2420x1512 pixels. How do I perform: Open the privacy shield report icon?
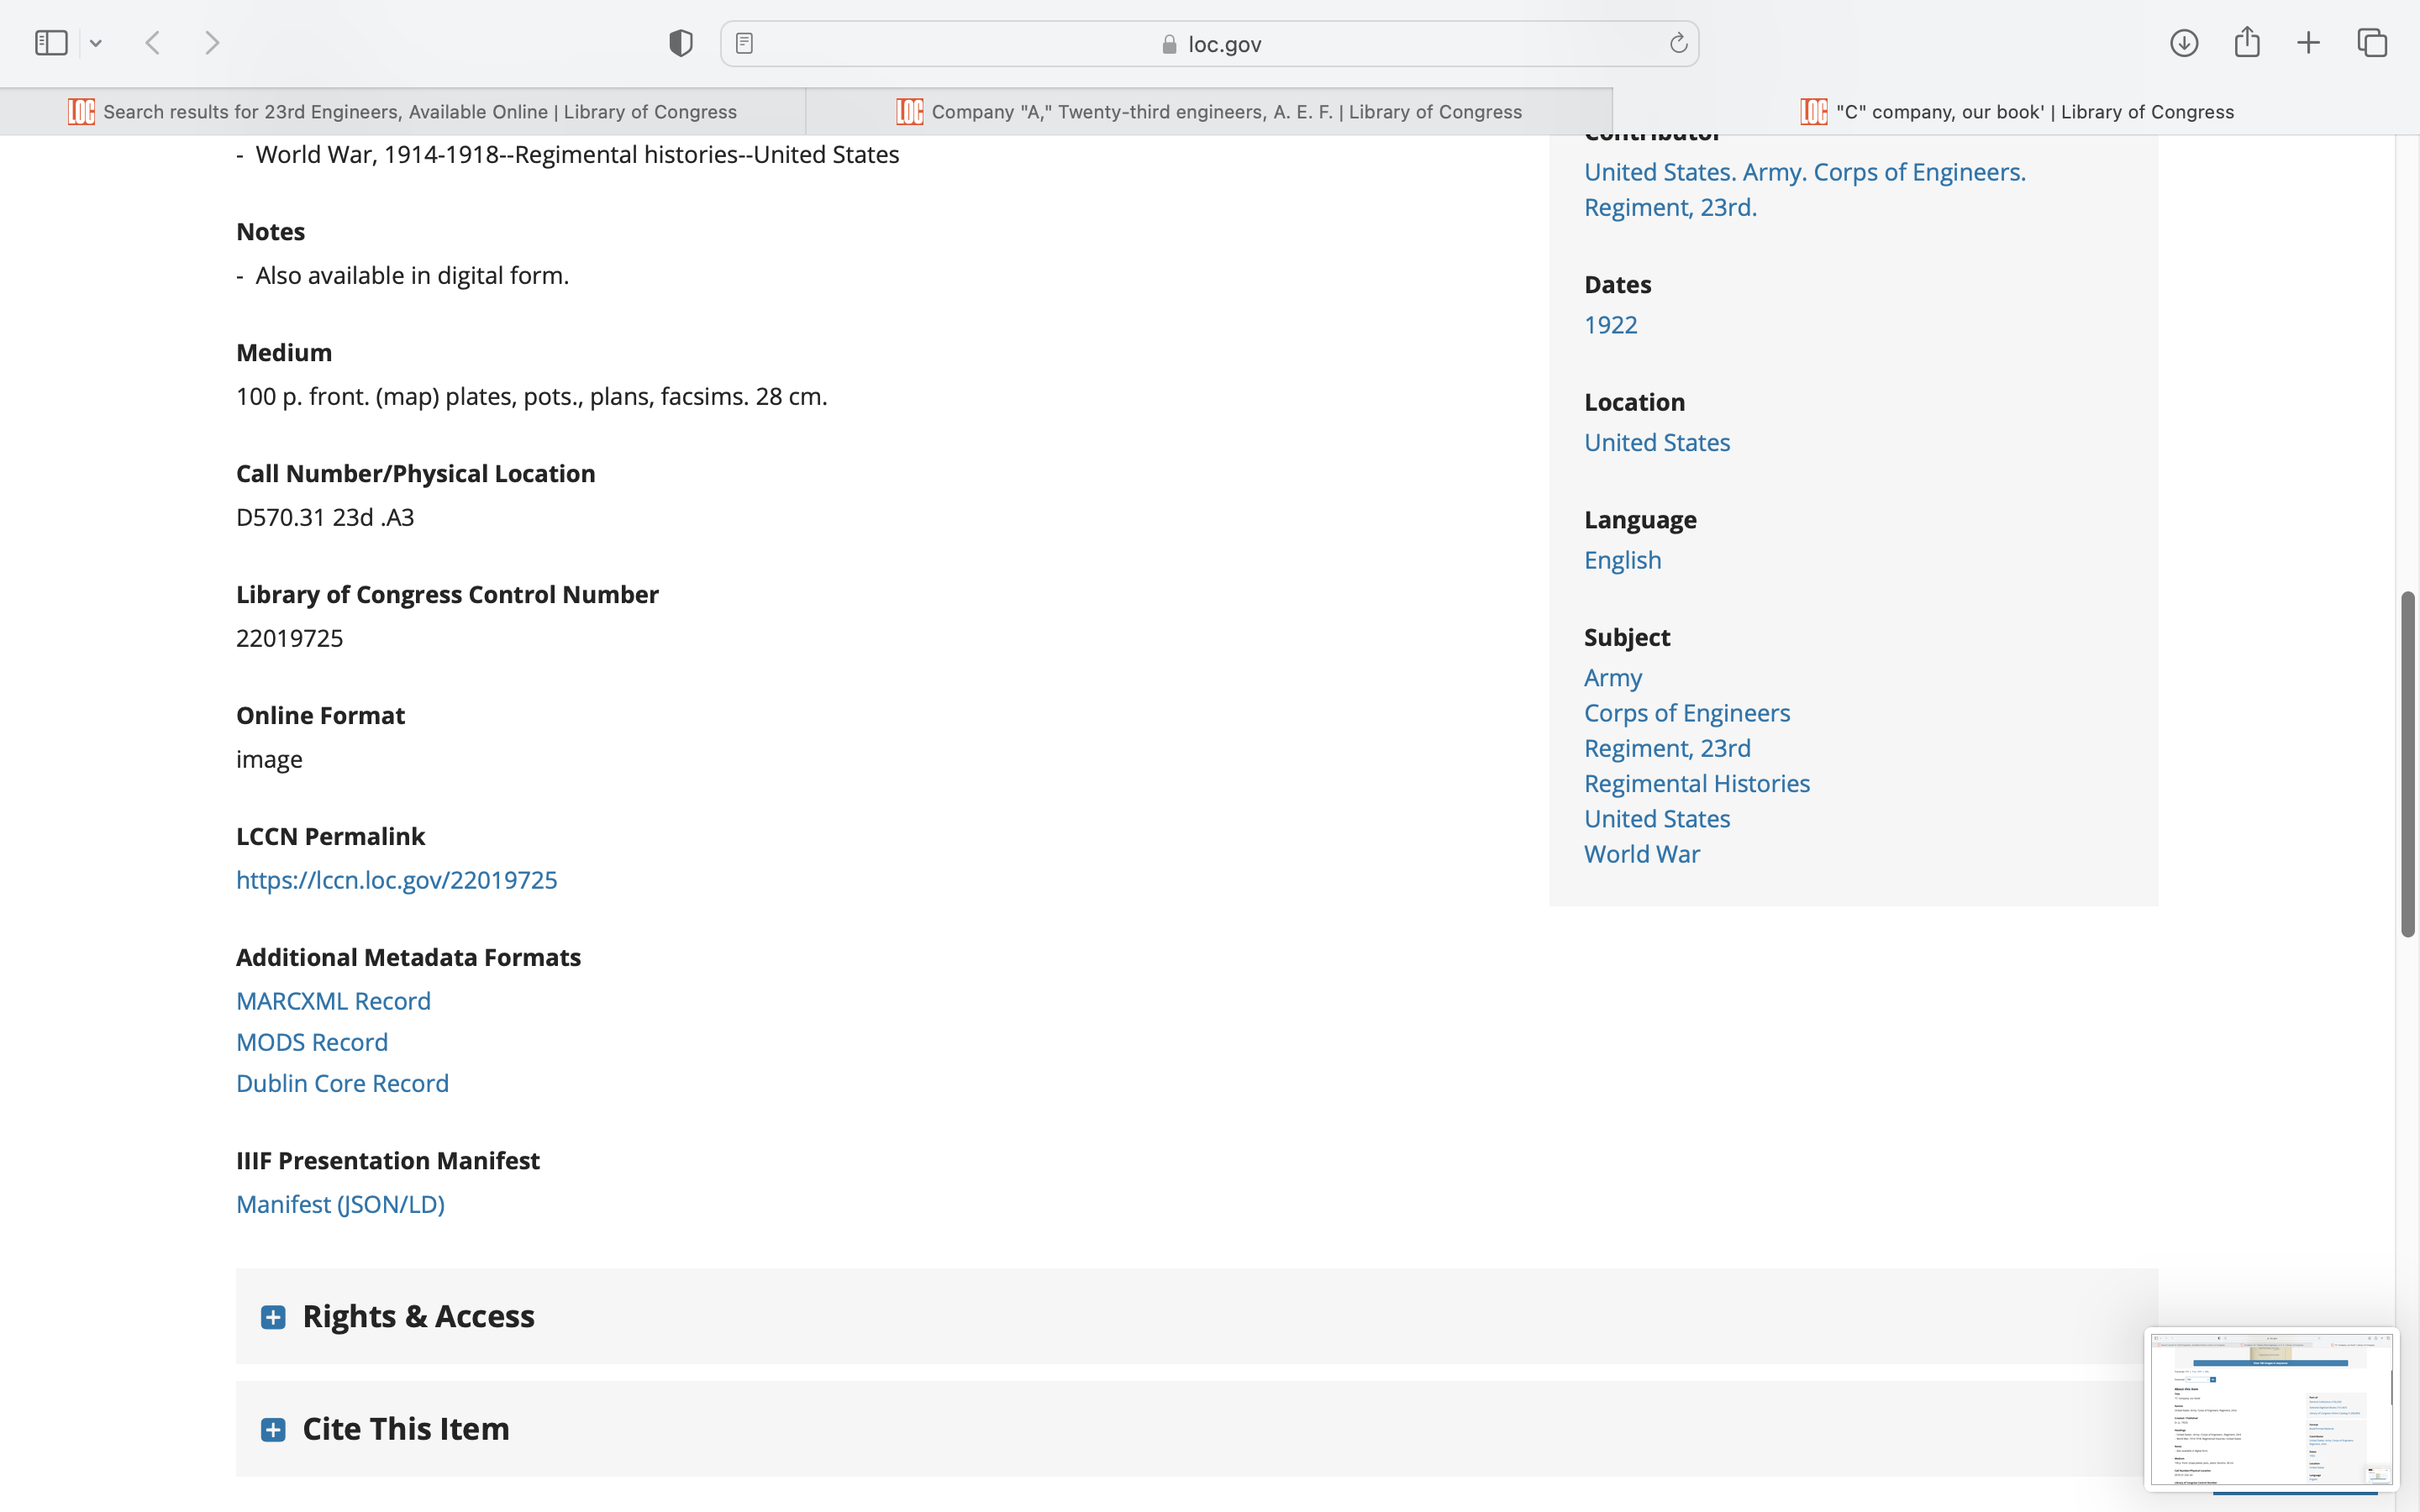(680, 43)
